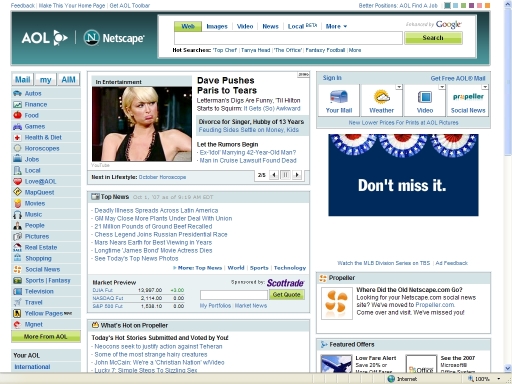Screen dimensions: 512x384
Task: Pick the orange theme color swatch
Action: click(487, 6)
